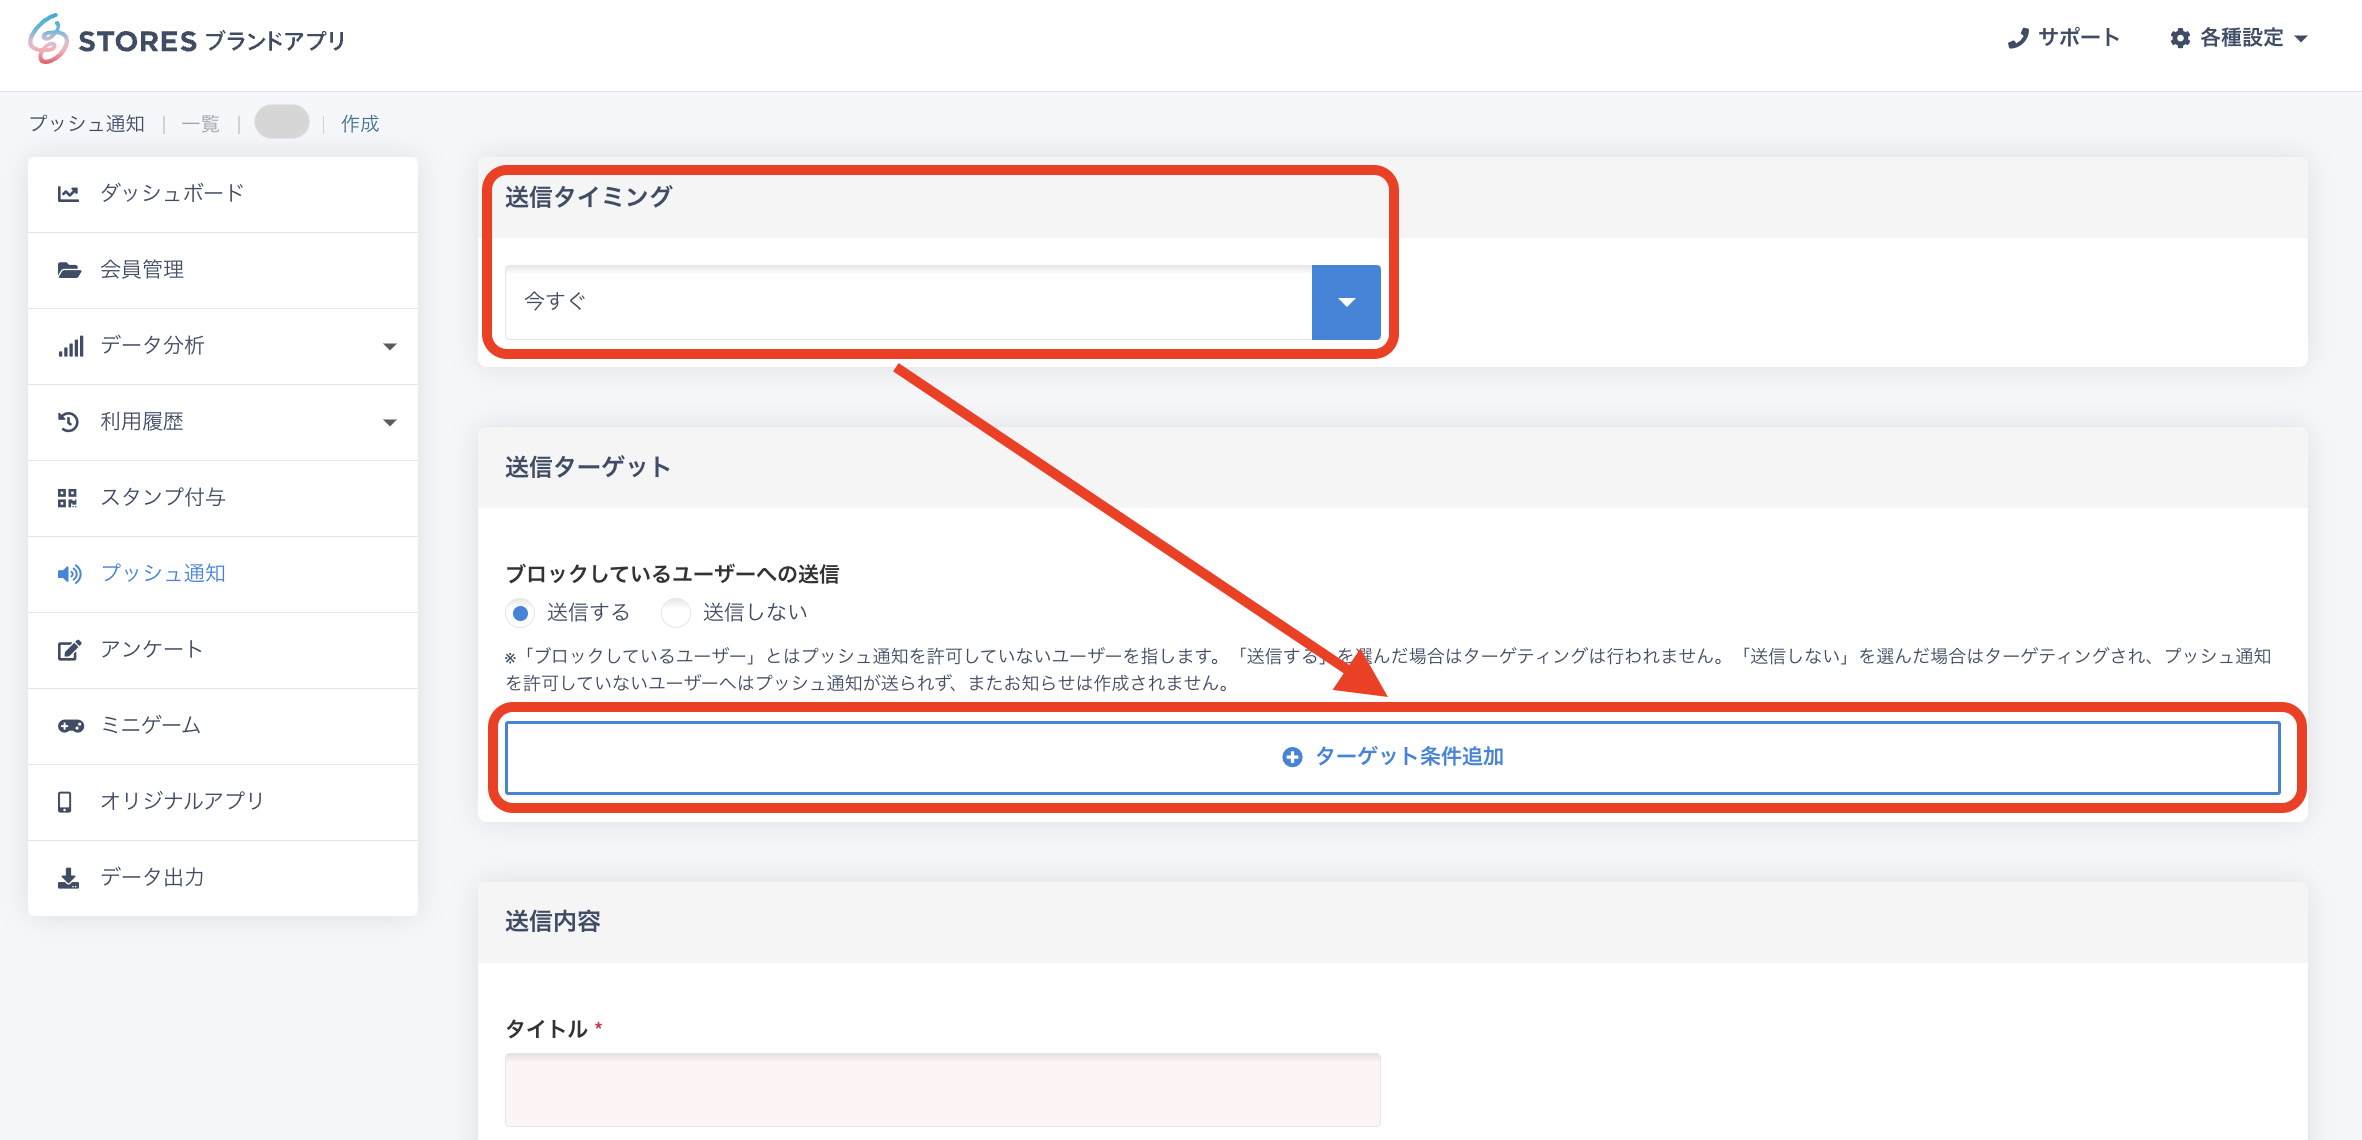Open the ダッシュボード chart icon
This screenshot has width=2362, height=1140.
point(68,194)
